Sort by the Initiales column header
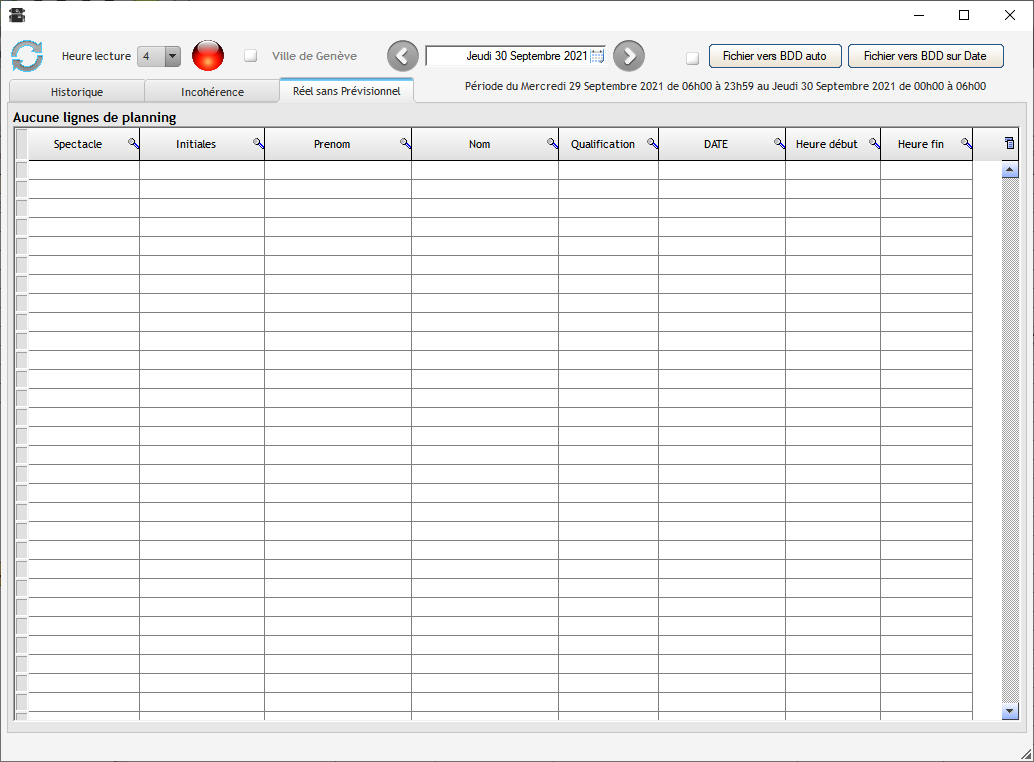Image resolution: width=1034 pixels, height=762 pixels. (x=196, y=144)
